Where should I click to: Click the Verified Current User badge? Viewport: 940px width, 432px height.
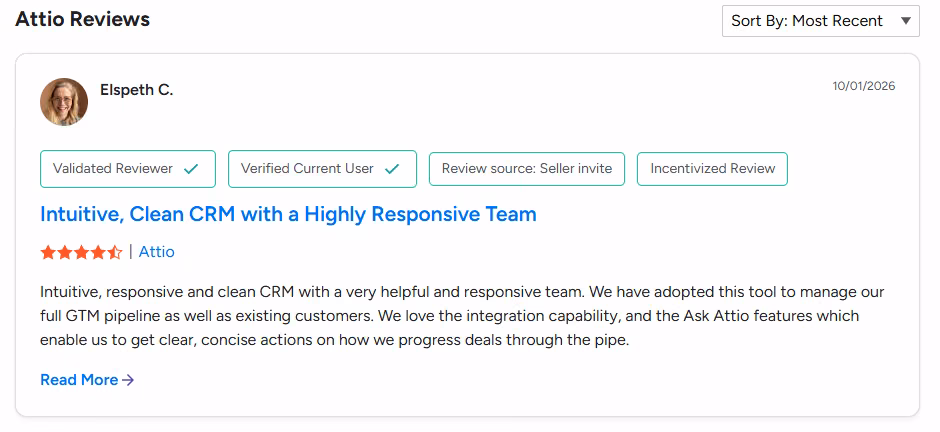(x=322, y=169)
